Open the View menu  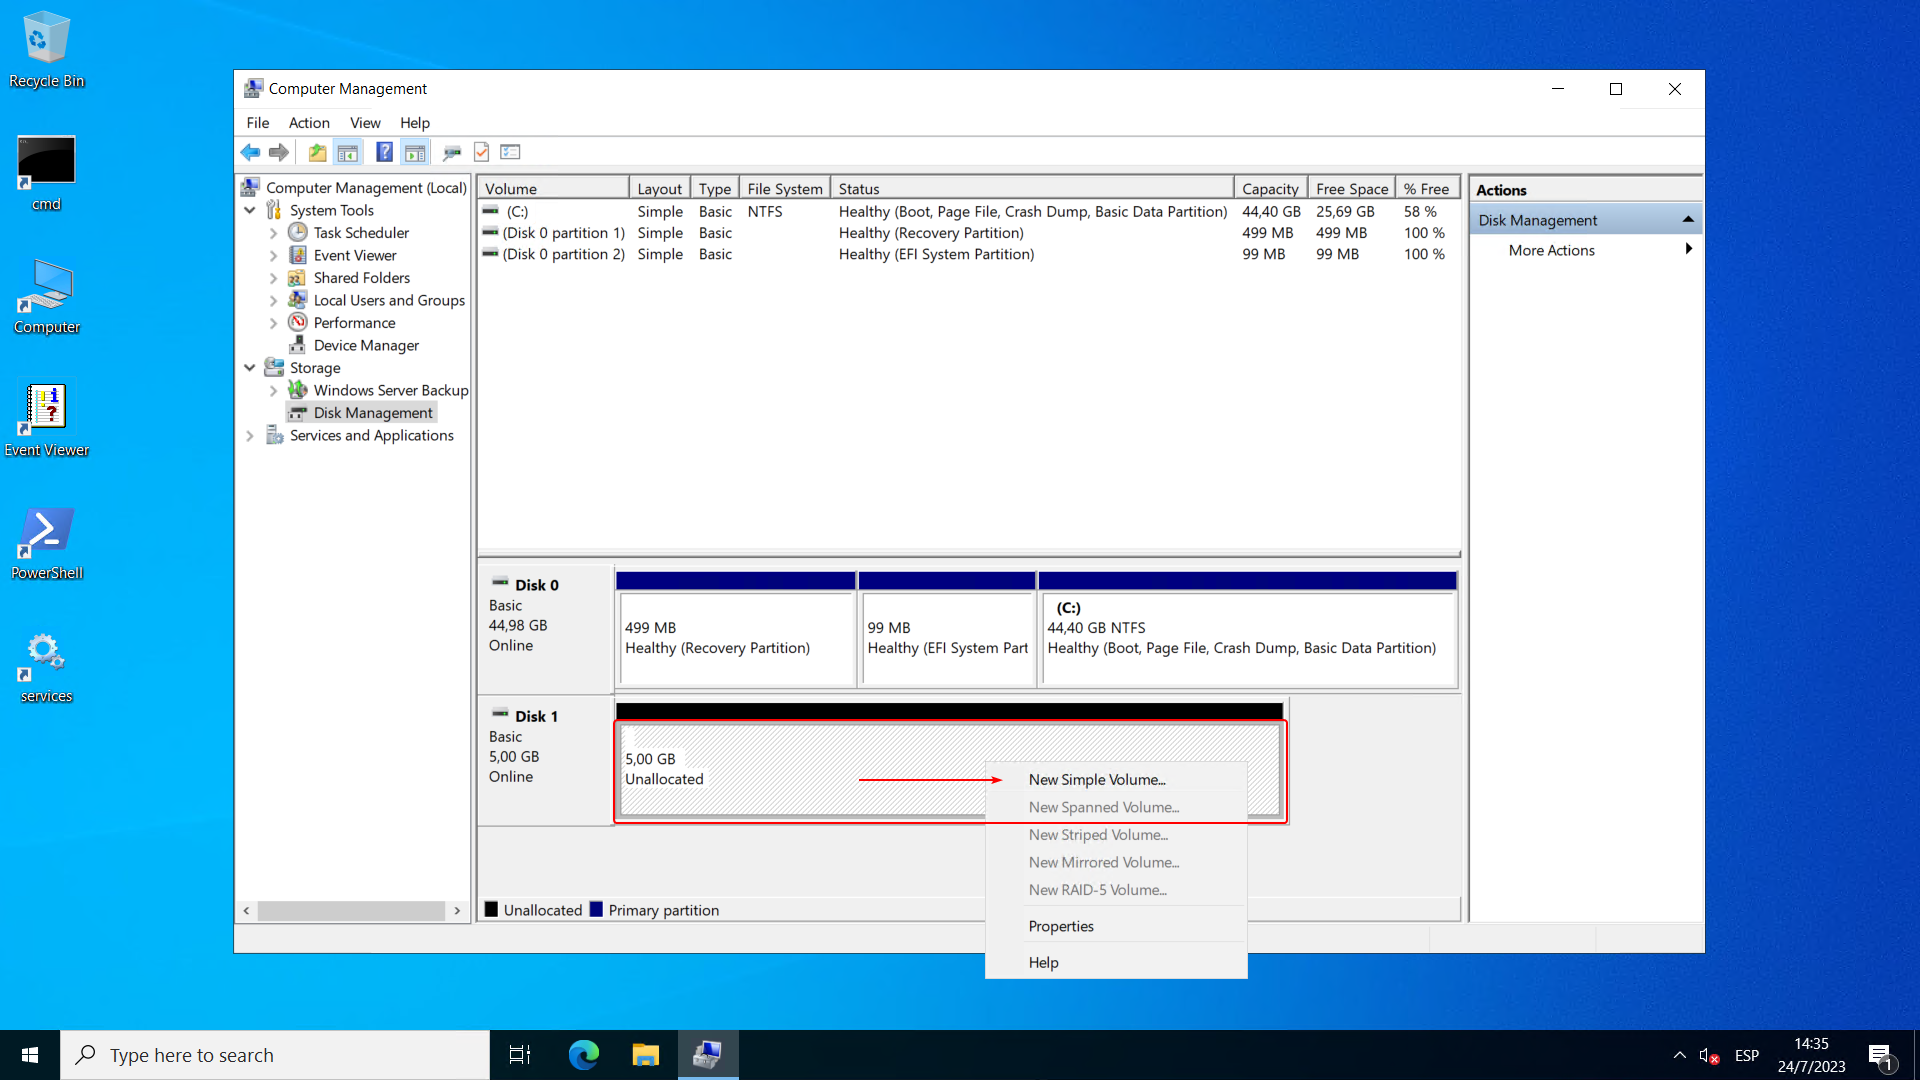(365, 122)
